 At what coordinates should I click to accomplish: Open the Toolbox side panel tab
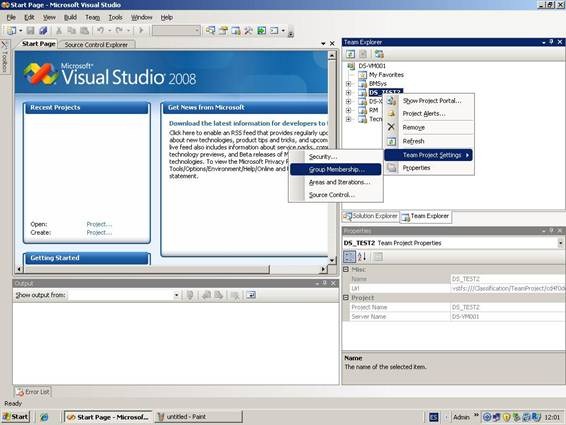(4, 56)
